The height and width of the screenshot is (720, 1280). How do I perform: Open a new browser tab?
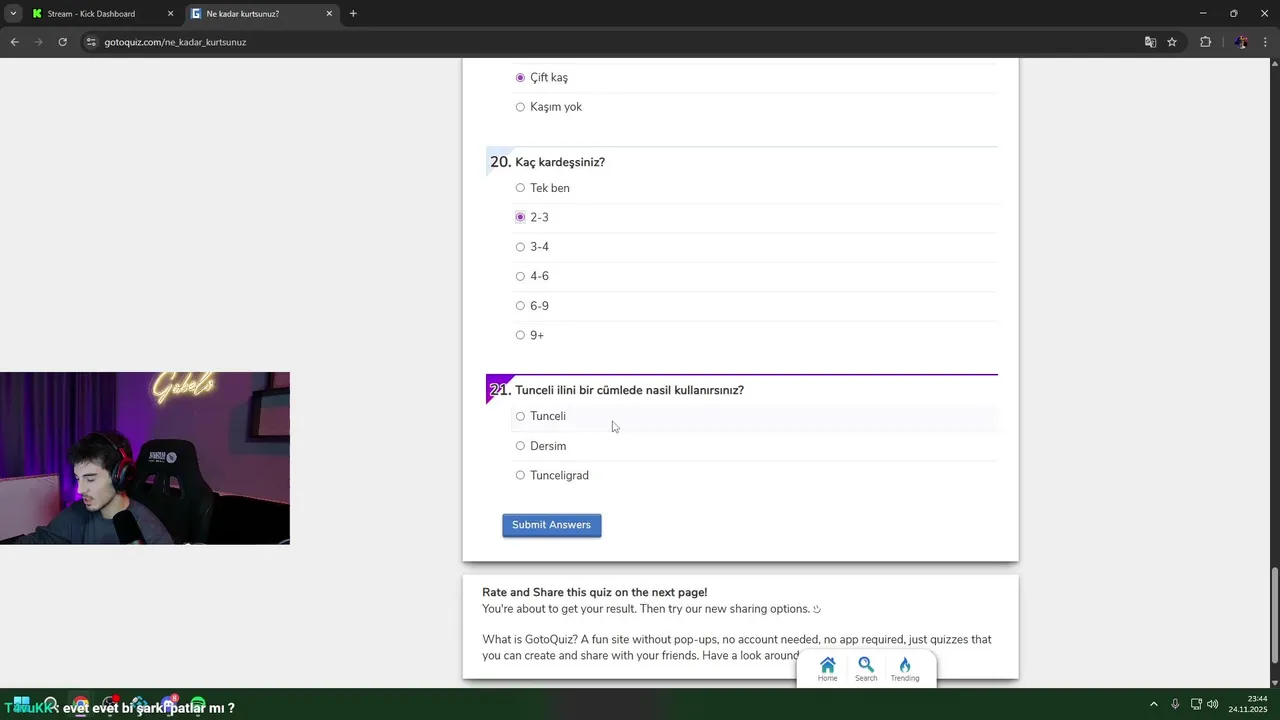(353, 14)
